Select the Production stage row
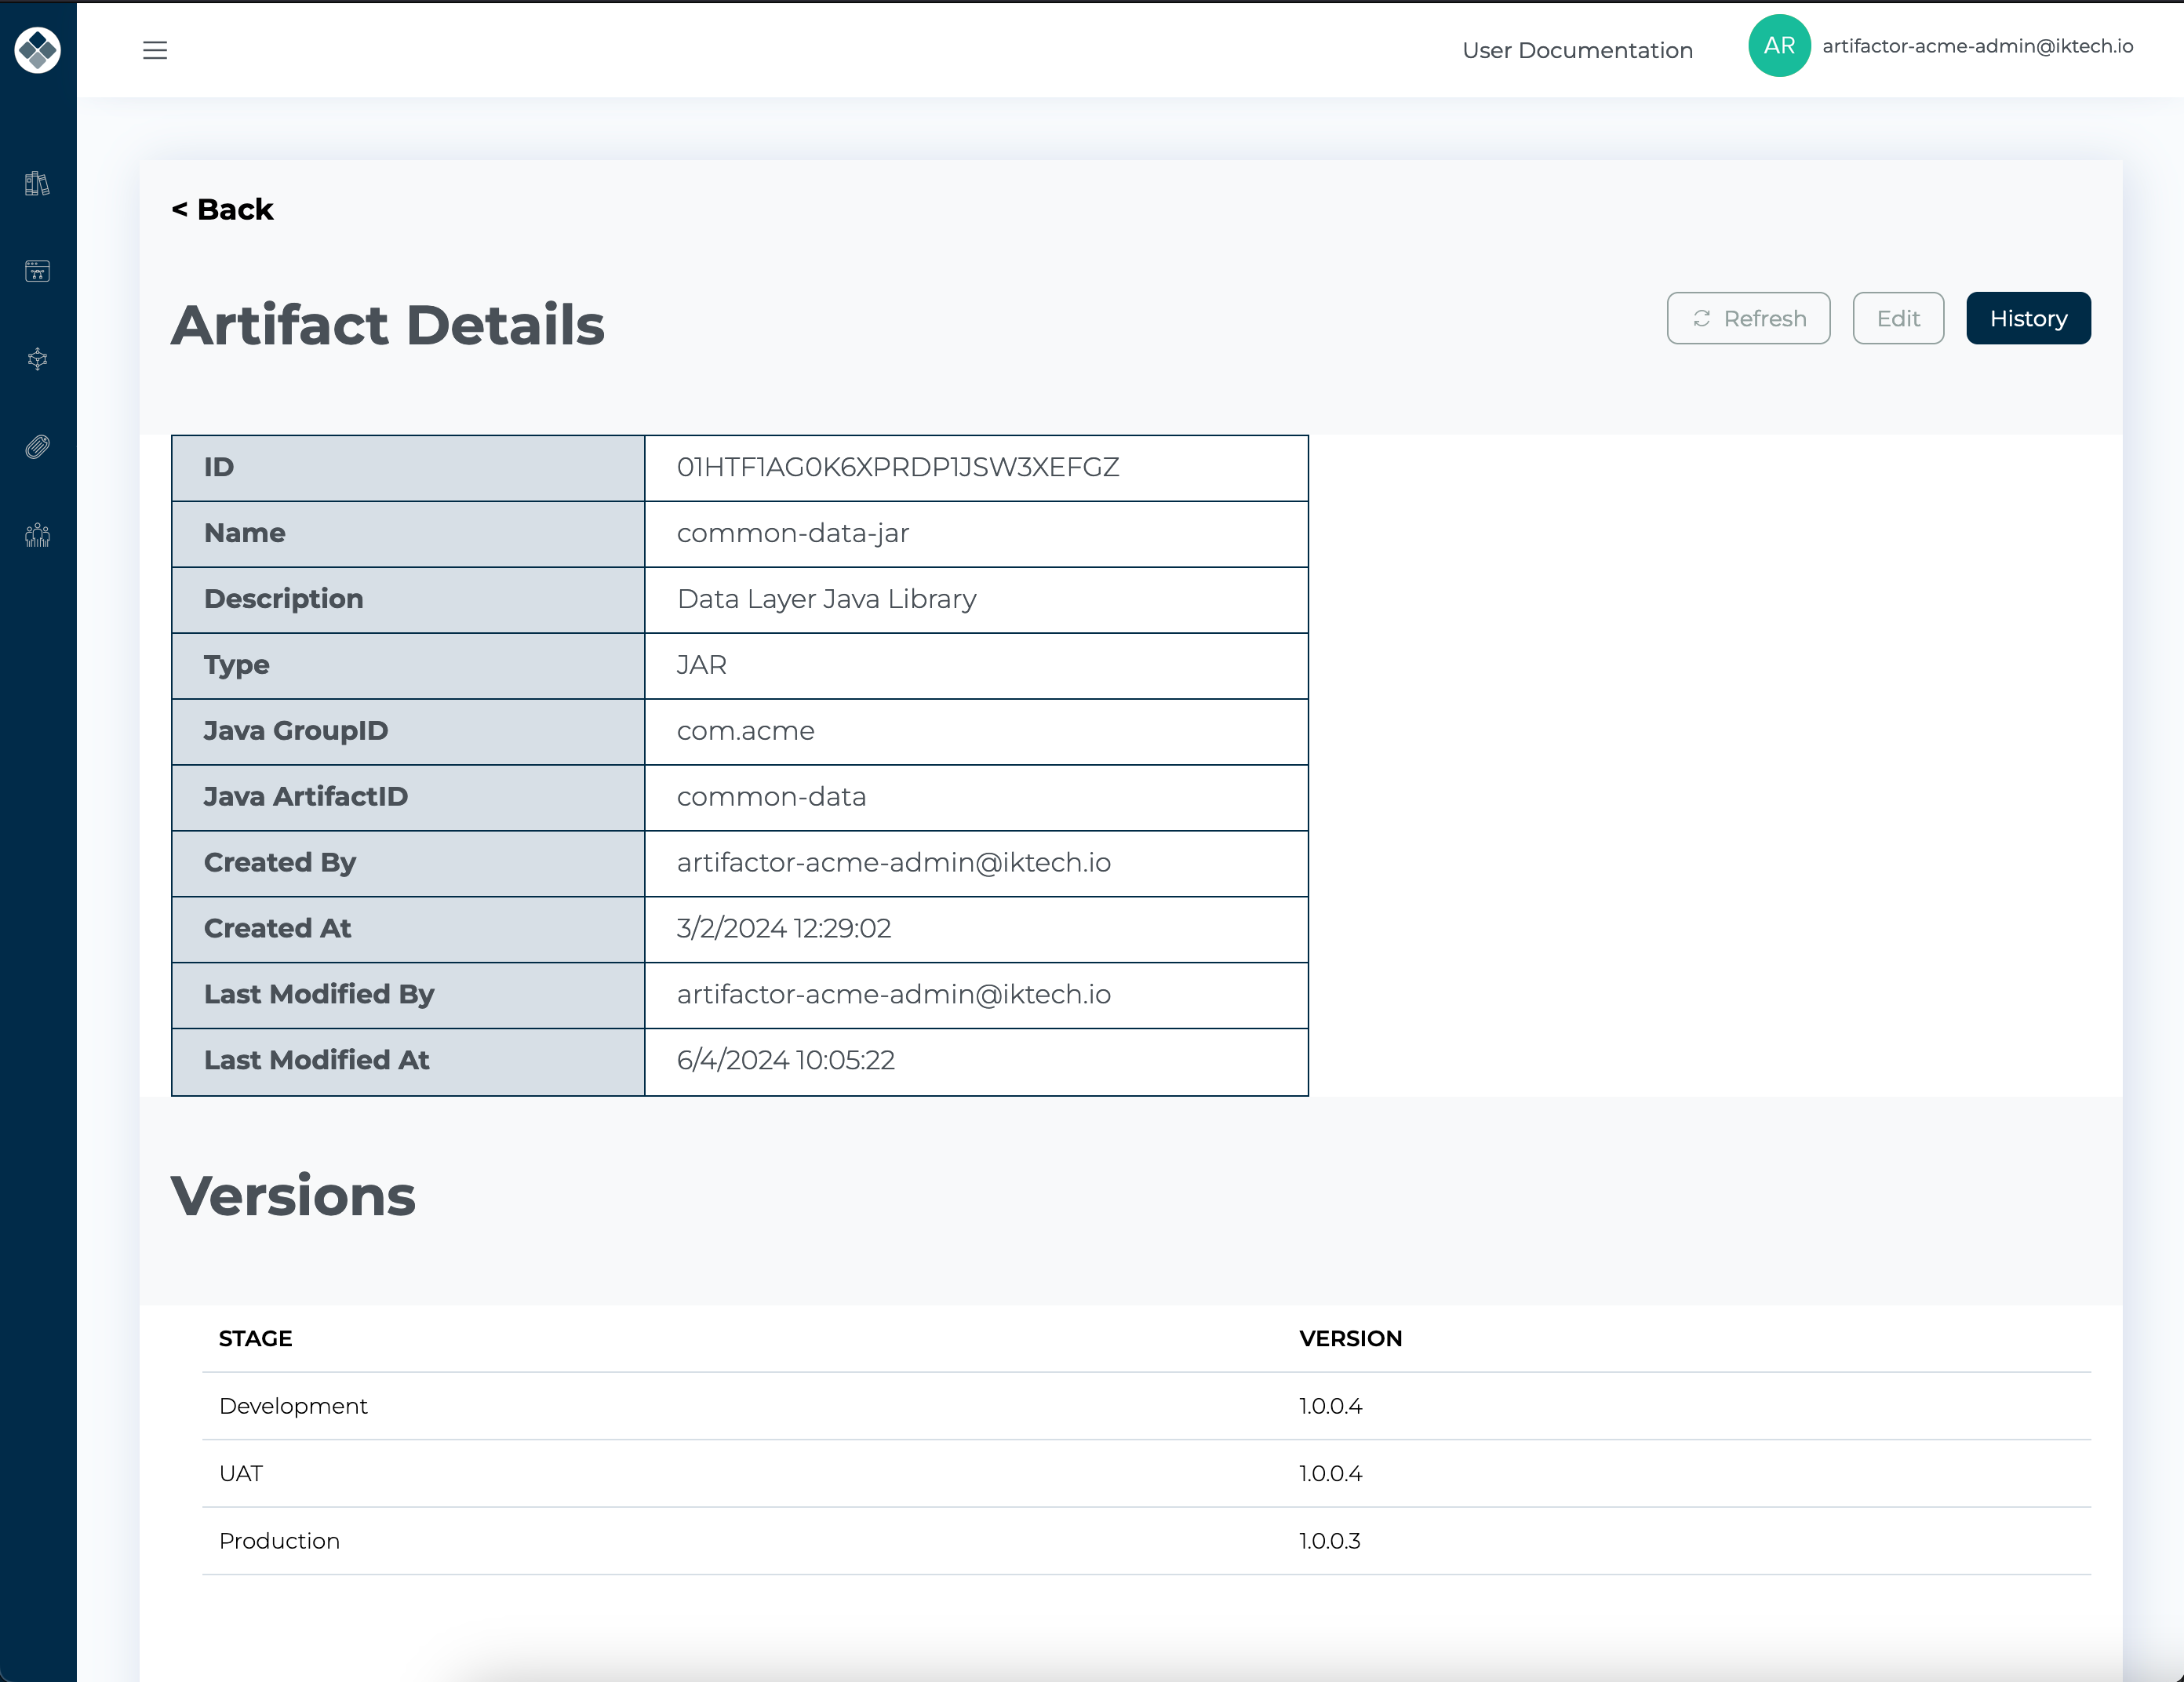The image size is (2184, 1682). click(x=279, y=1540)
